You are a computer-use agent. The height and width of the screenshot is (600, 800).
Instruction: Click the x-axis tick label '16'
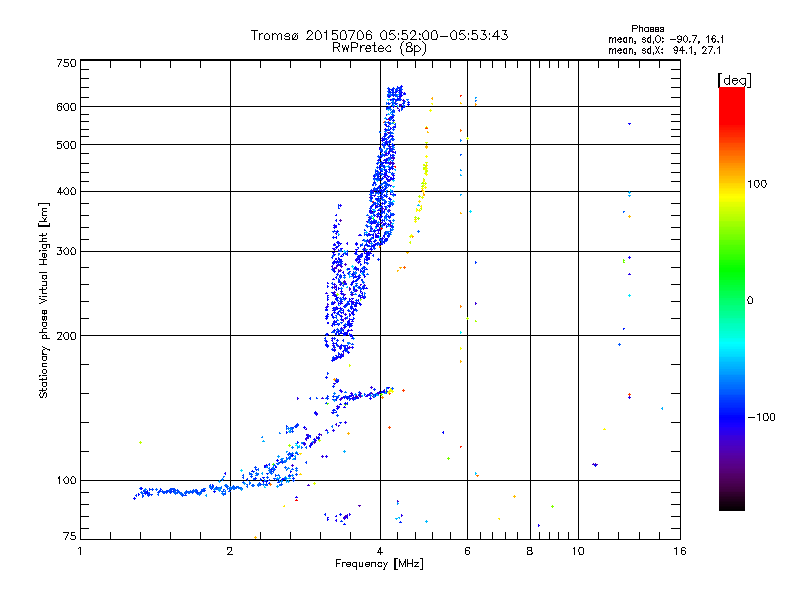tap(680, 551)
